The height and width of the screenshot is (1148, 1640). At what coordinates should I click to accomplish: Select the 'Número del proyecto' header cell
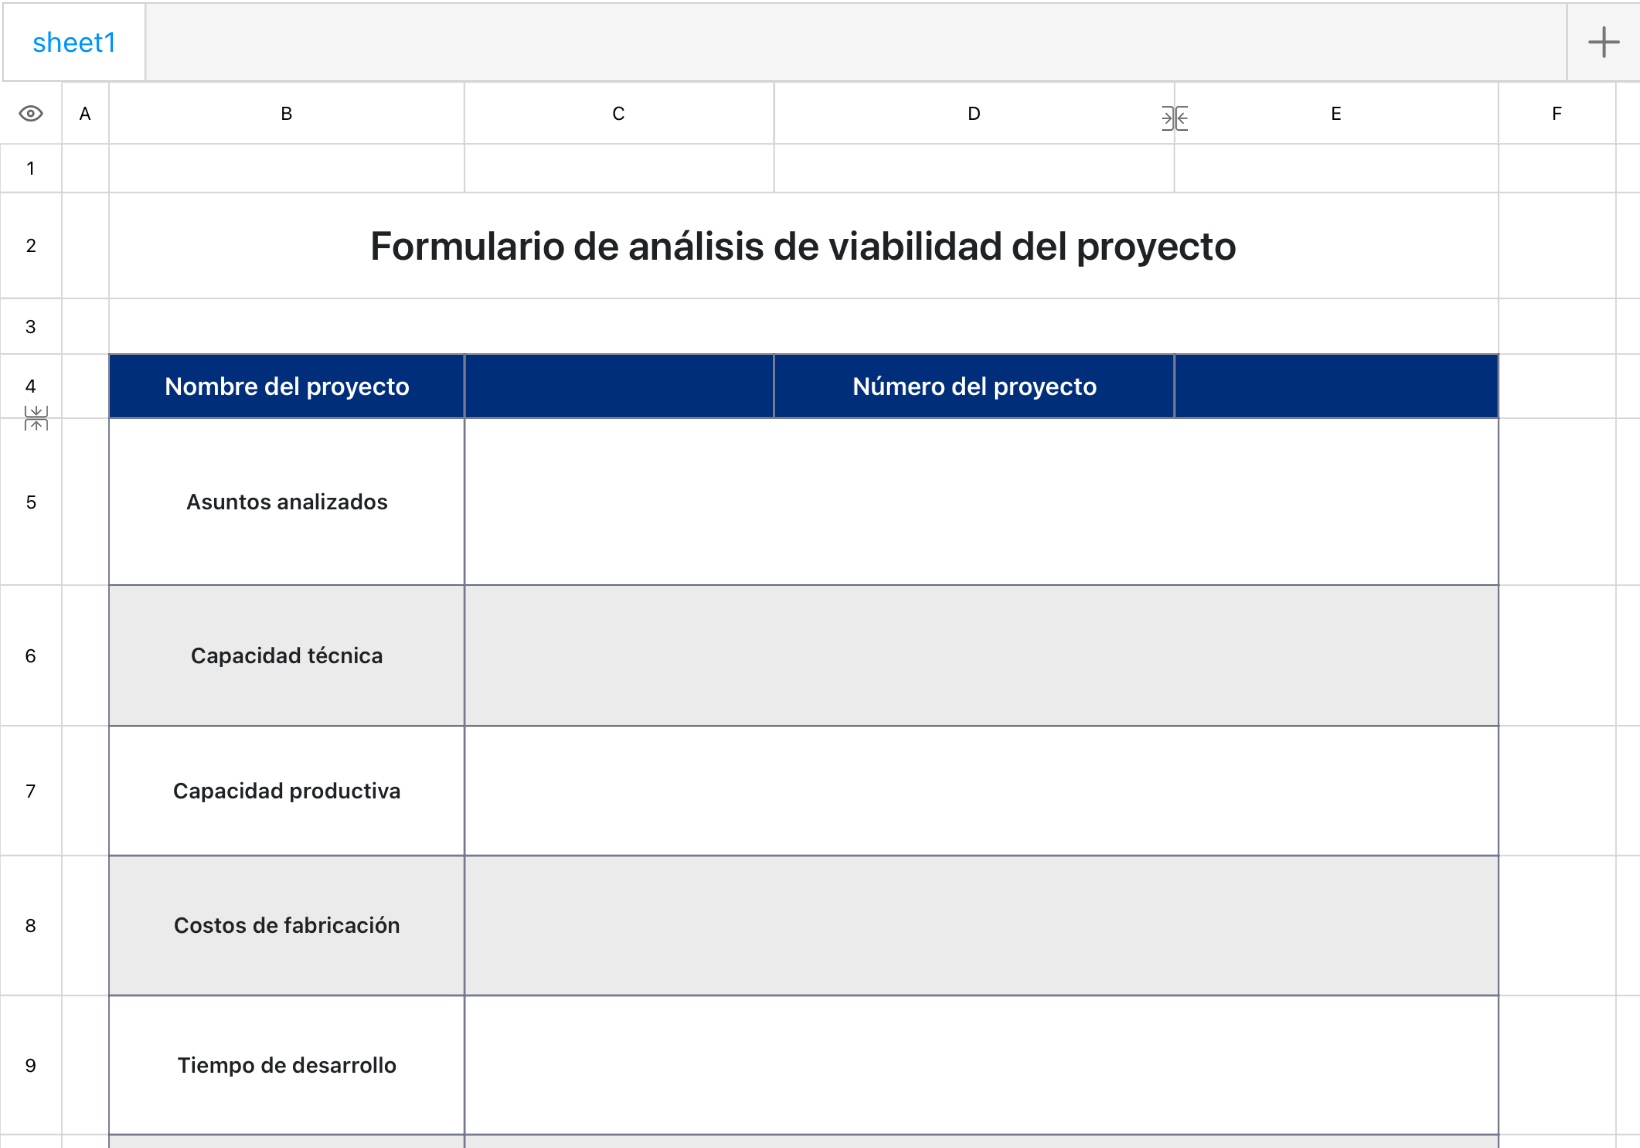click(x=974, y=386)
